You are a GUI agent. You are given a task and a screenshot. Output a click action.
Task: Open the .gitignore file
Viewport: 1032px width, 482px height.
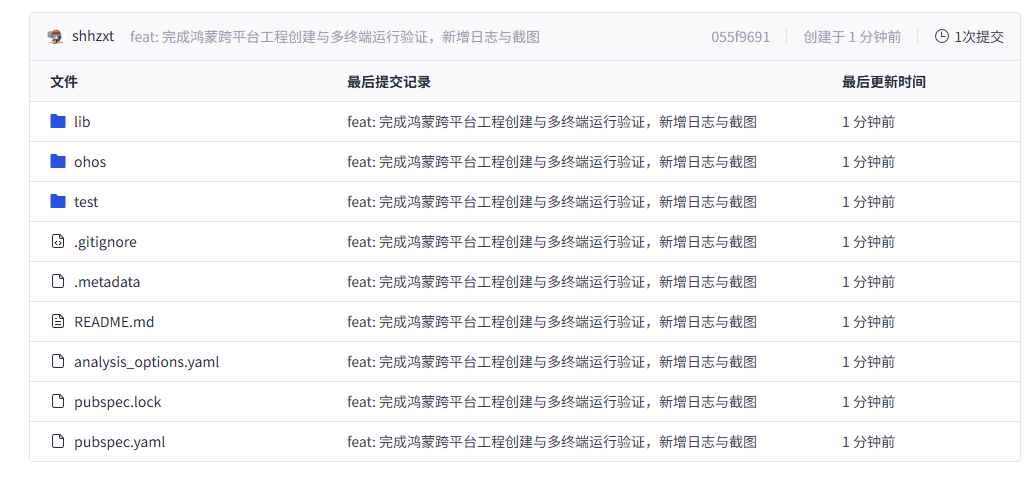click(105, 242)
